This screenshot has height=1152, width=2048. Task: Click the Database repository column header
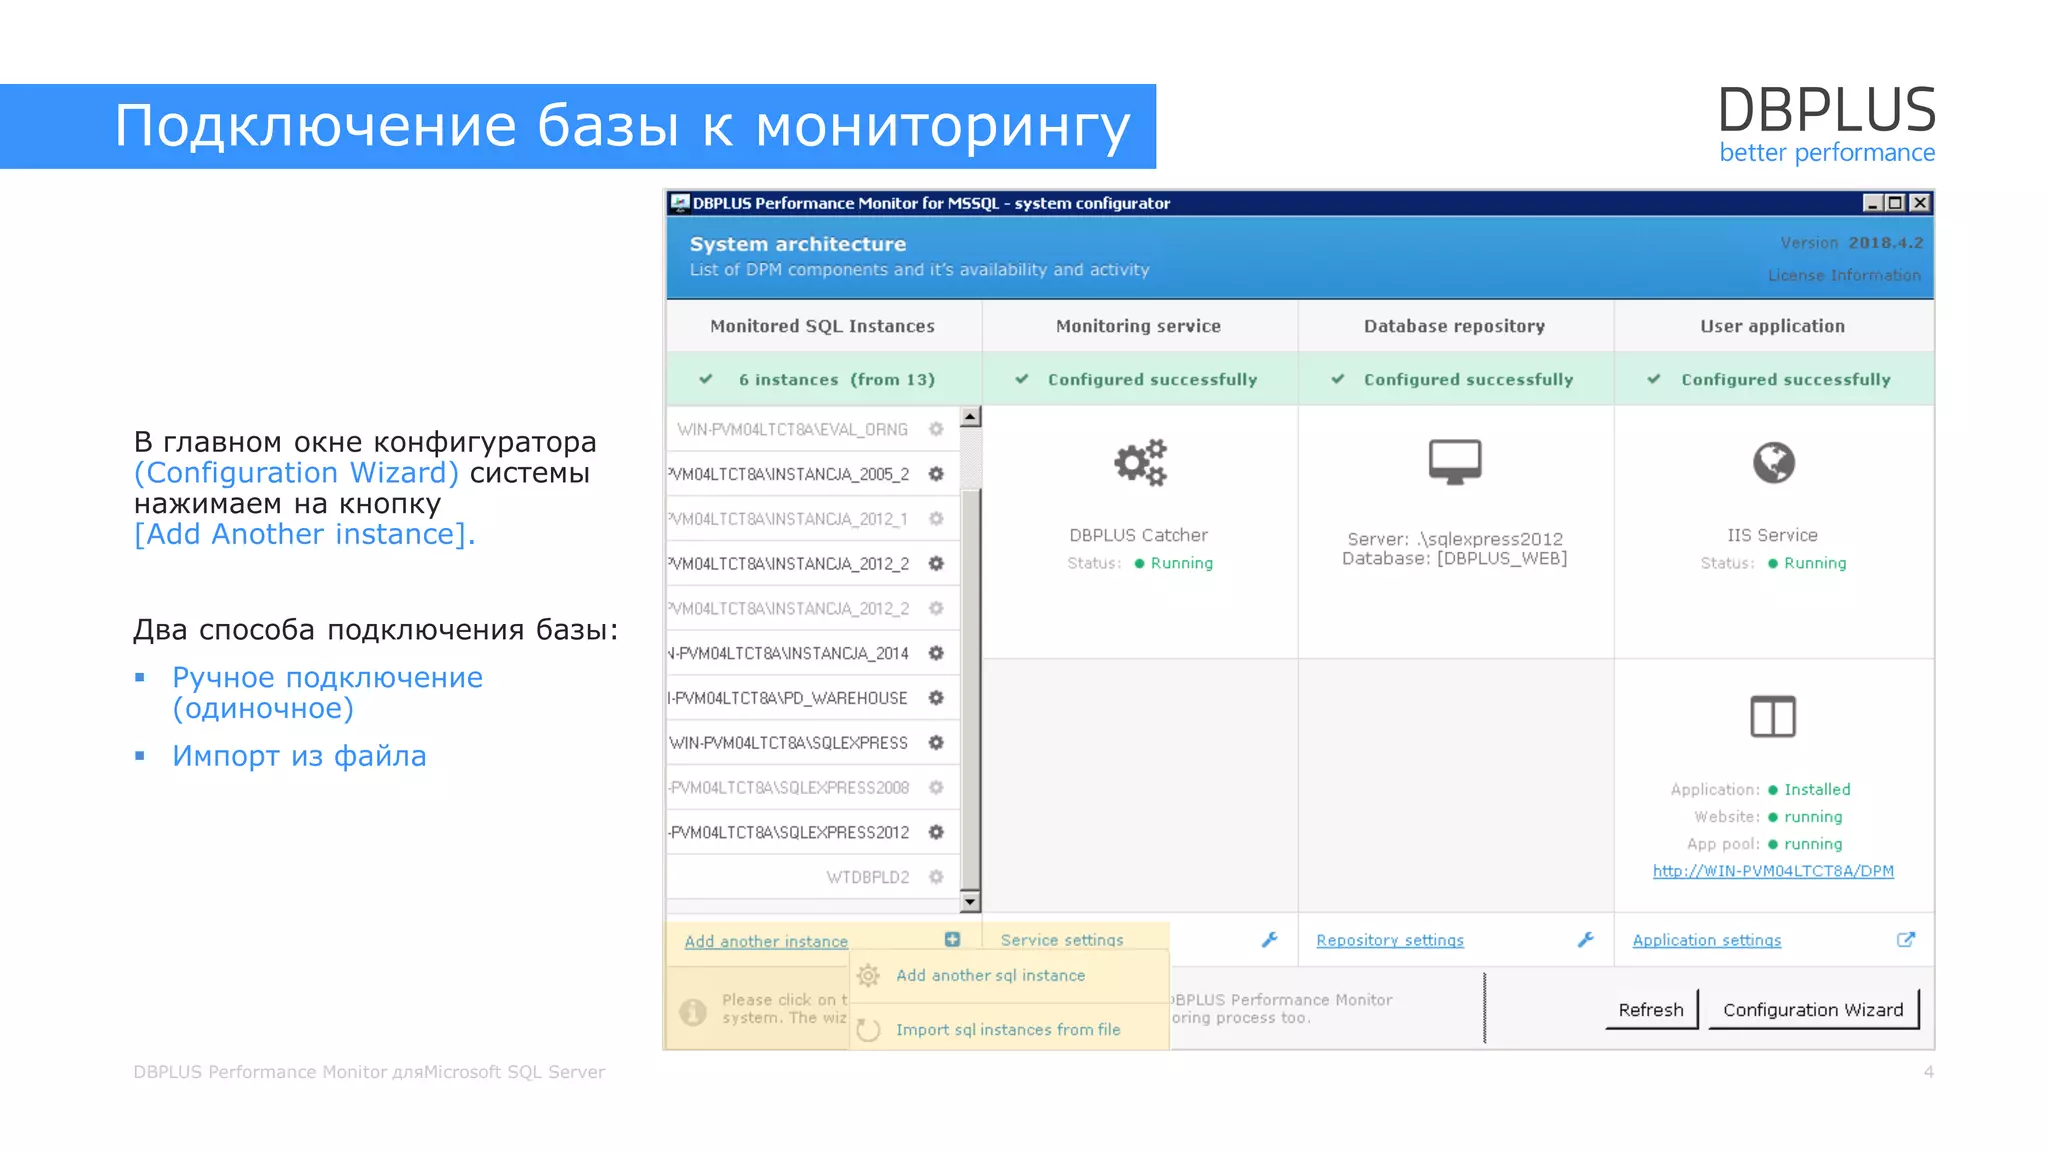pyautogui.click(x=1455, y=326)
